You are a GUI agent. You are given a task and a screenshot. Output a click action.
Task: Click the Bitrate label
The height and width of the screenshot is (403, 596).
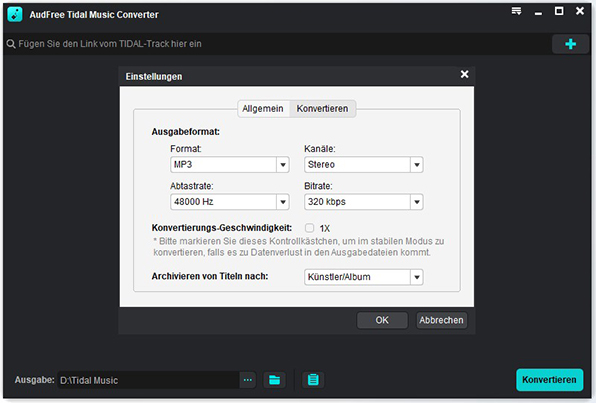coord(318,186)
